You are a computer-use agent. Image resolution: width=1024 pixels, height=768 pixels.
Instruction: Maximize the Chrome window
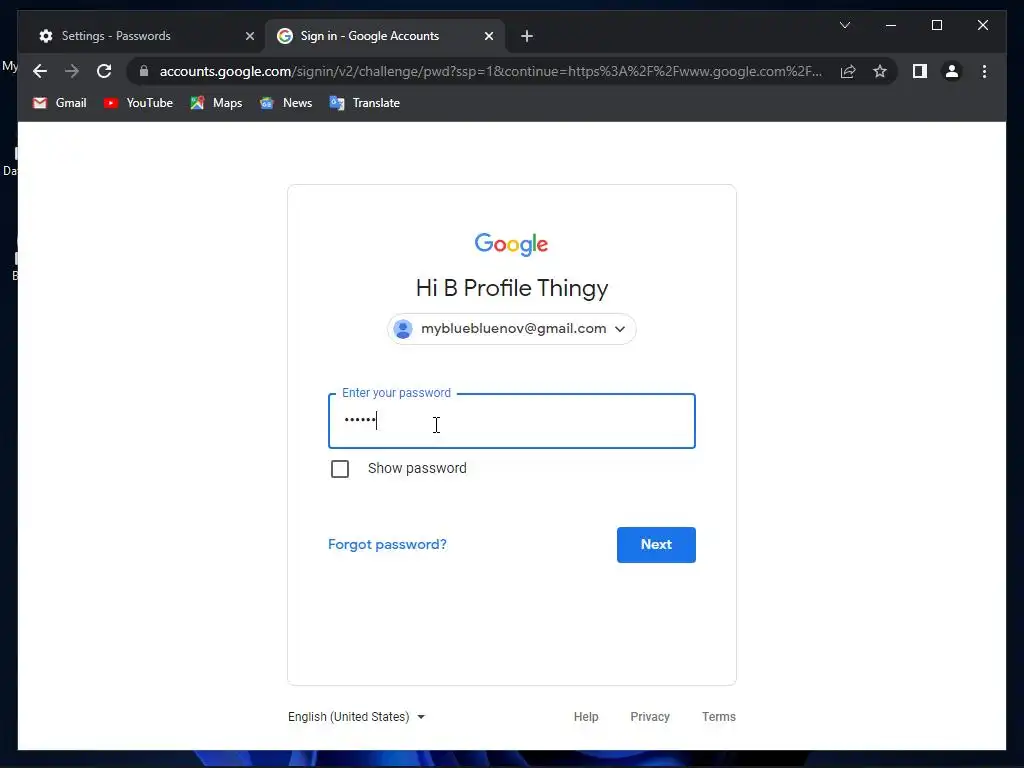pyautogui.click(x=936, y=25)
